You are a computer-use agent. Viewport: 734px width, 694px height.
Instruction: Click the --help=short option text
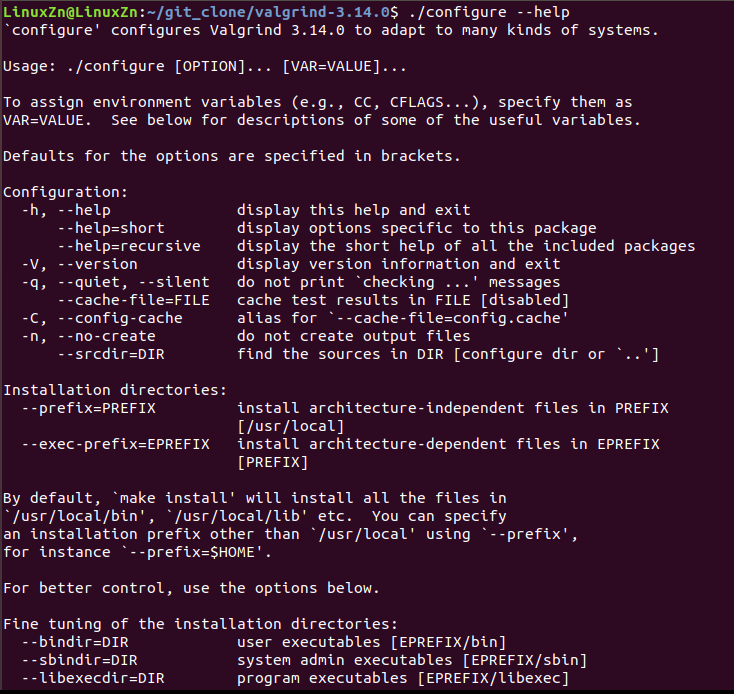click(x=111, y=228)
